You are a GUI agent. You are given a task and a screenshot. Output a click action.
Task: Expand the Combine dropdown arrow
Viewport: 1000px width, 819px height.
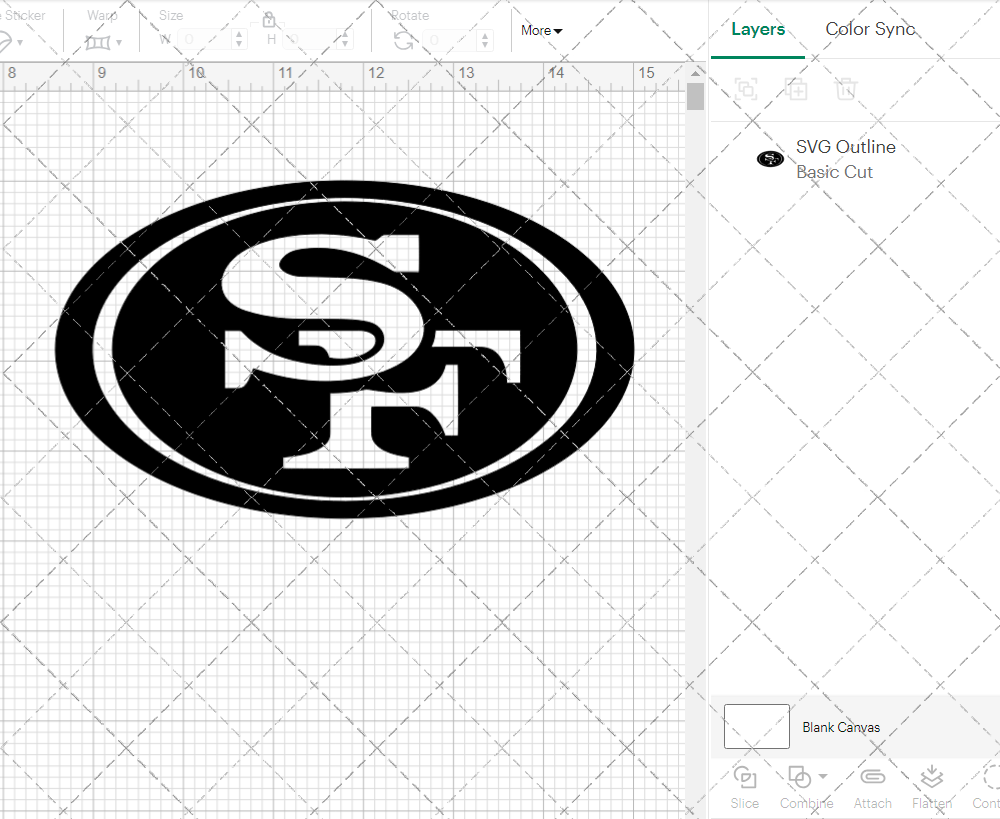[x=823, y=777]
